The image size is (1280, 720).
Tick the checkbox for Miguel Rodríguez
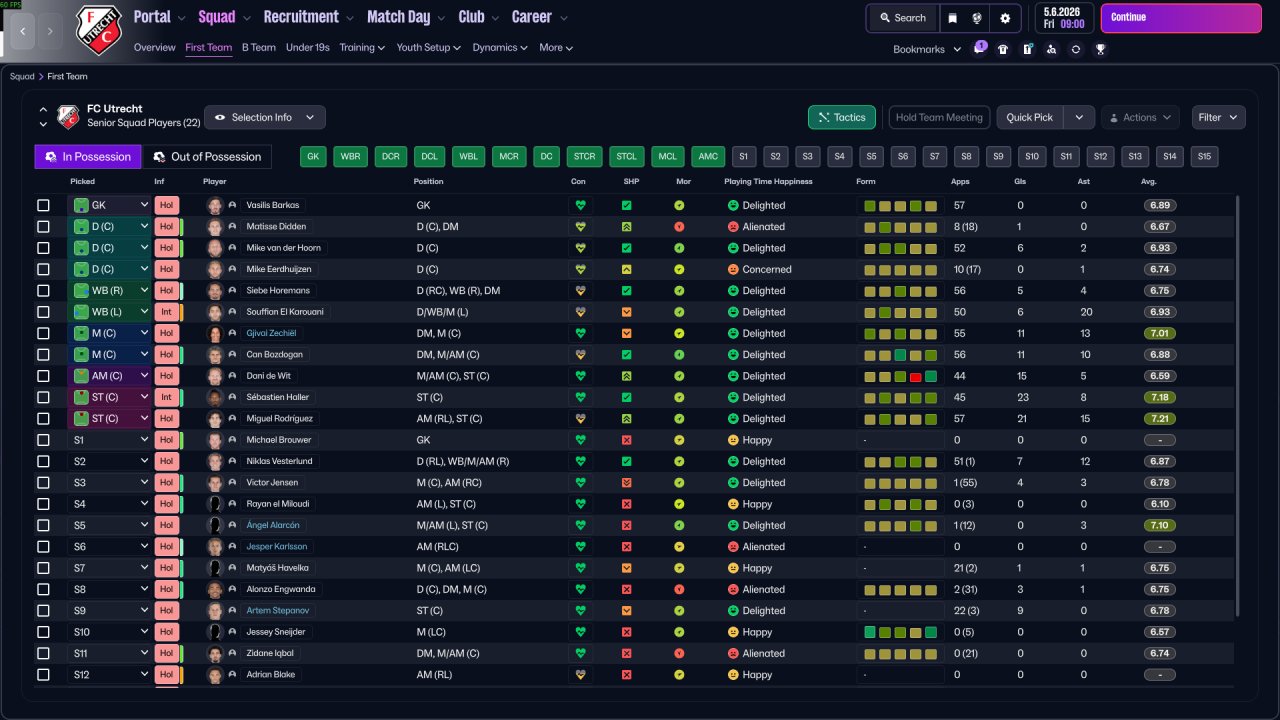point(43,419)
